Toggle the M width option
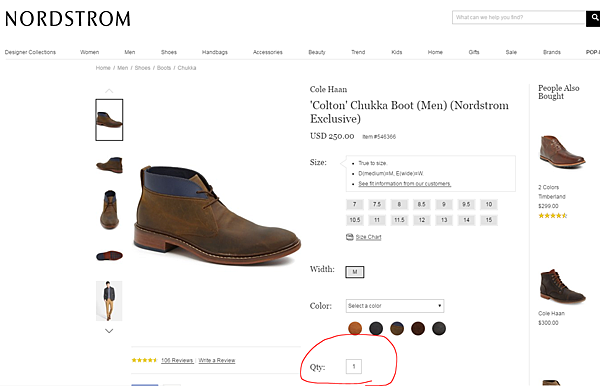The width and height of the screenshot is (600, 386). [x=355, y=272]
